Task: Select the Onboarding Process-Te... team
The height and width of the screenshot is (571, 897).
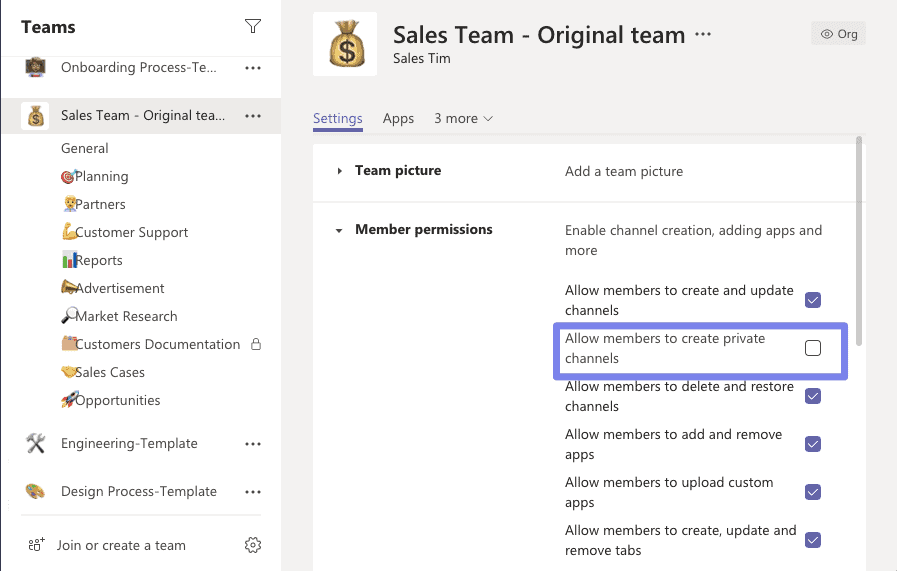Action: pyautogui.click(x=138, y=68)
